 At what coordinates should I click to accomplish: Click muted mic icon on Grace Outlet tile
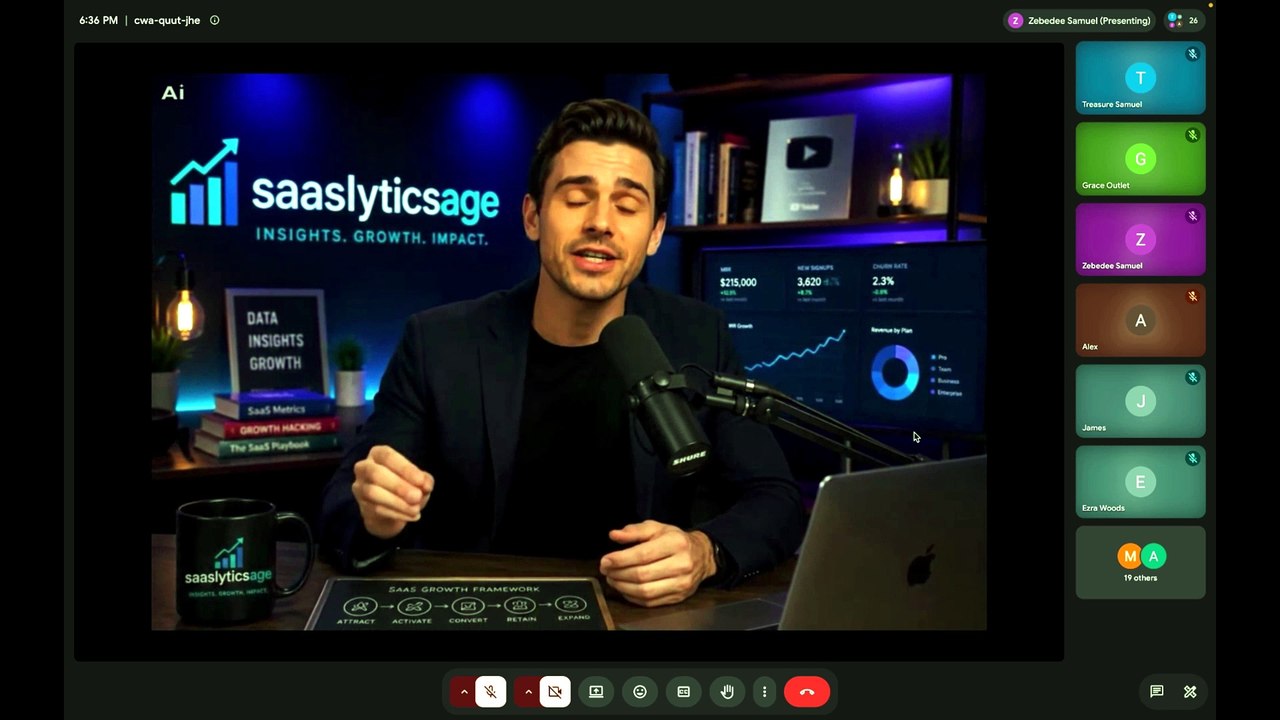(x=1192, y=135)
